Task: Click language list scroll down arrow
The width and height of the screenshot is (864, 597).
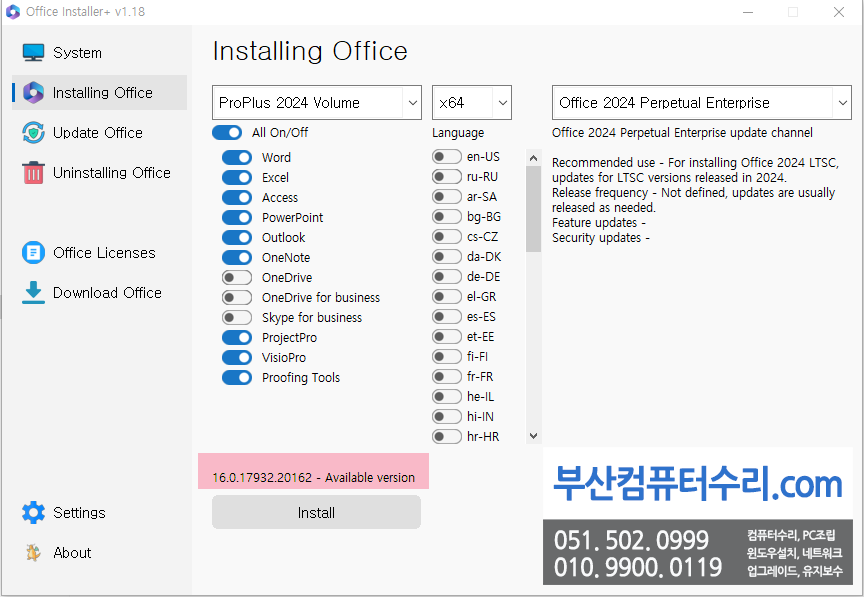Action: coord(533,435)
